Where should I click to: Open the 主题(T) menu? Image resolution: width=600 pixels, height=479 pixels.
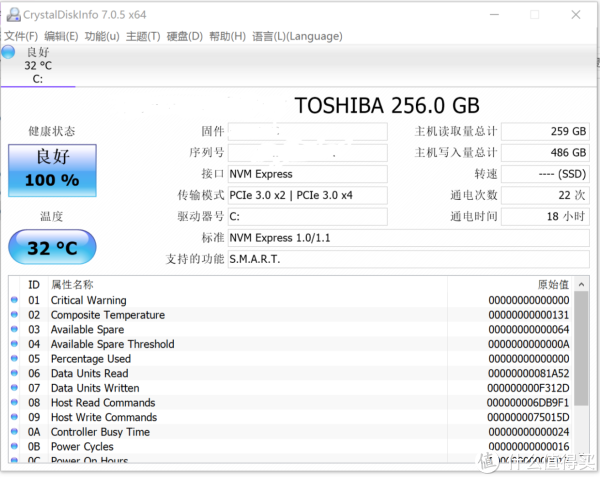pyautogui.click(x=143, y=36)
